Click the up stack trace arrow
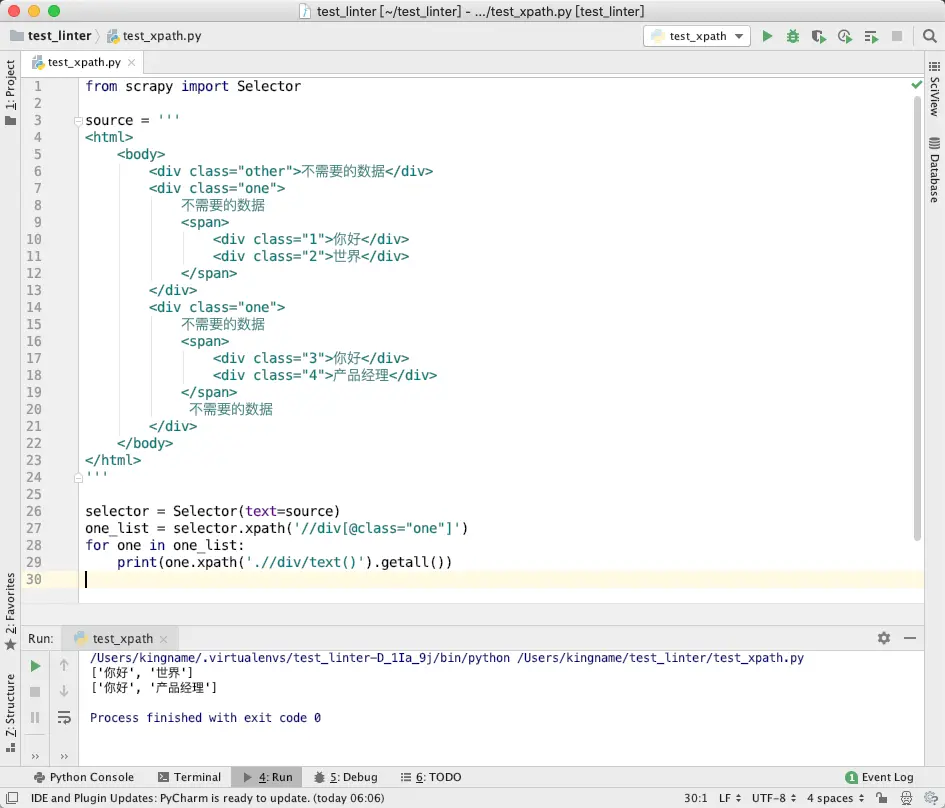 click(64, 665)
